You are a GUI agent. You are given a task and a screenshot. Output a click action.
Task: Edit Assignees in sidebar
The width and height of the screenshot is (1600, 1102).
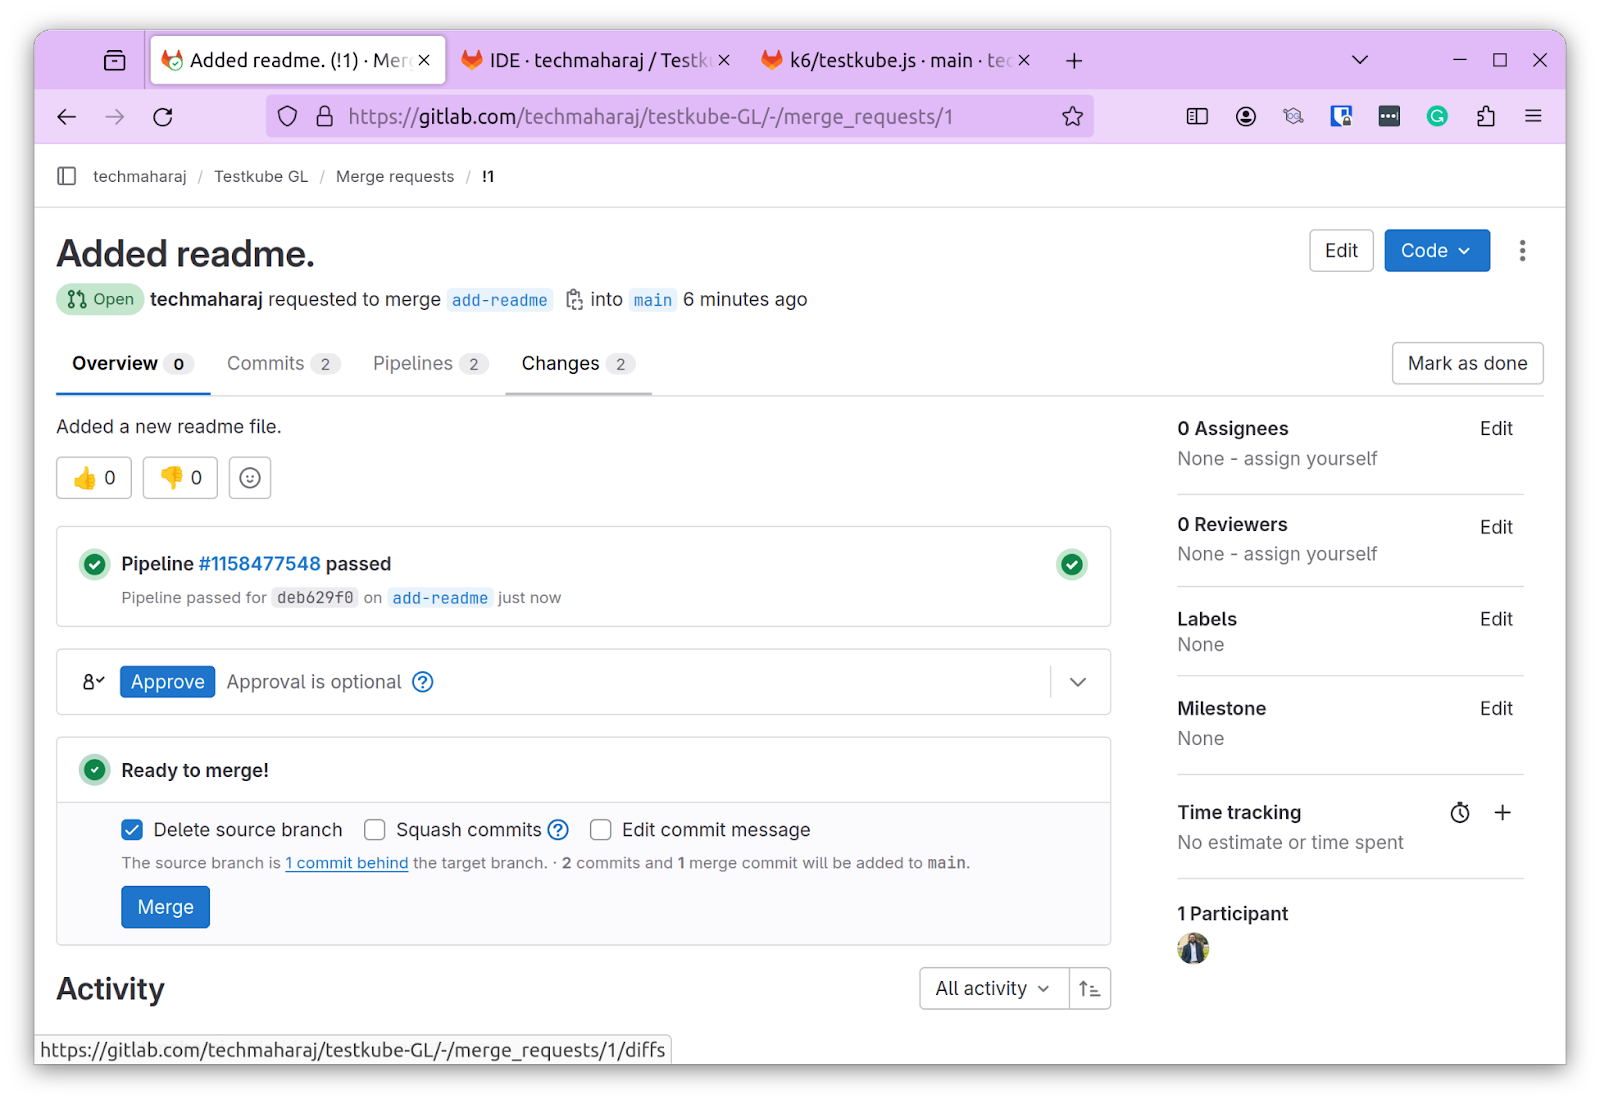click(1496, 429)
